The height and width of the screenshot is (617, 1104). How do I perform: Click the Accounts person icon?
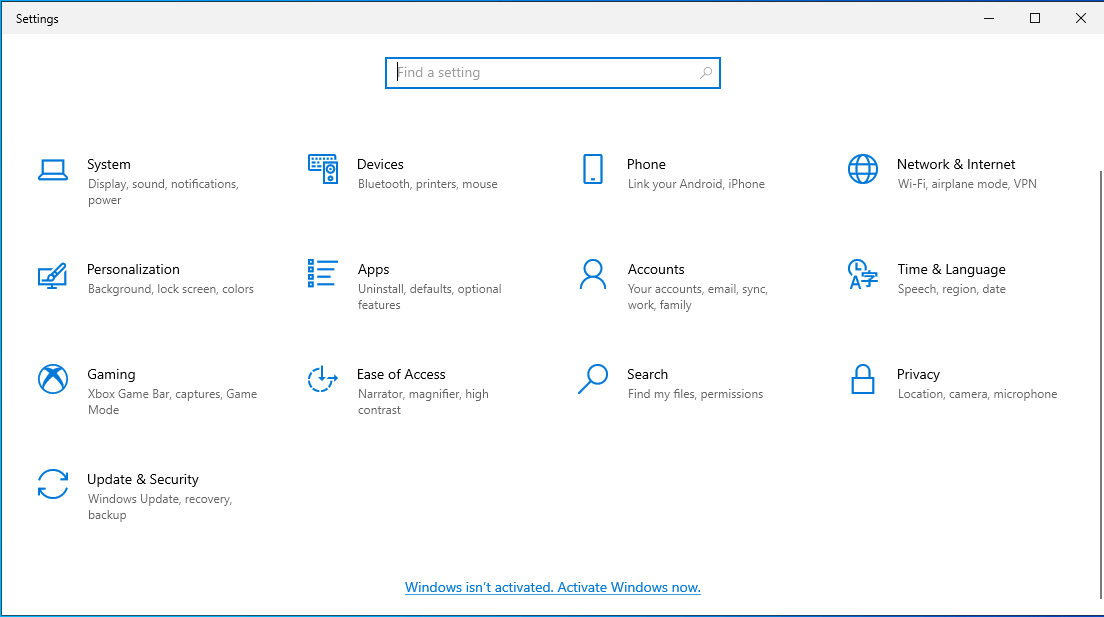pyautogui.click(x=593, y=275)
